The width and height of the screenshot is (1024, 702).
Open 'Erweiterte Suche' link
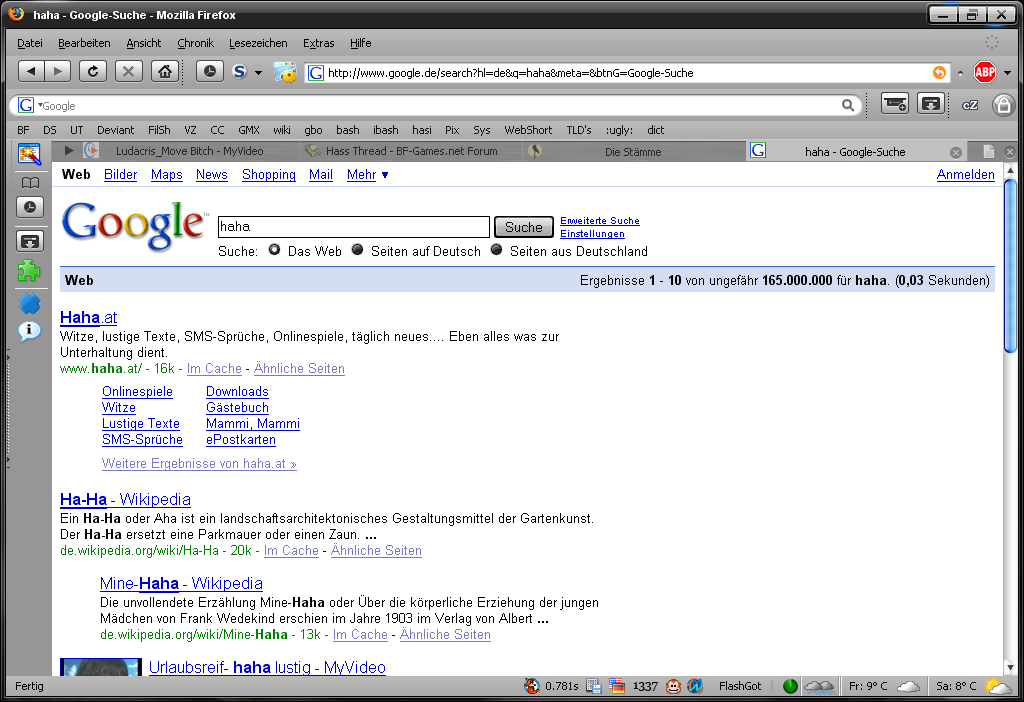click(x=600, y=221)
